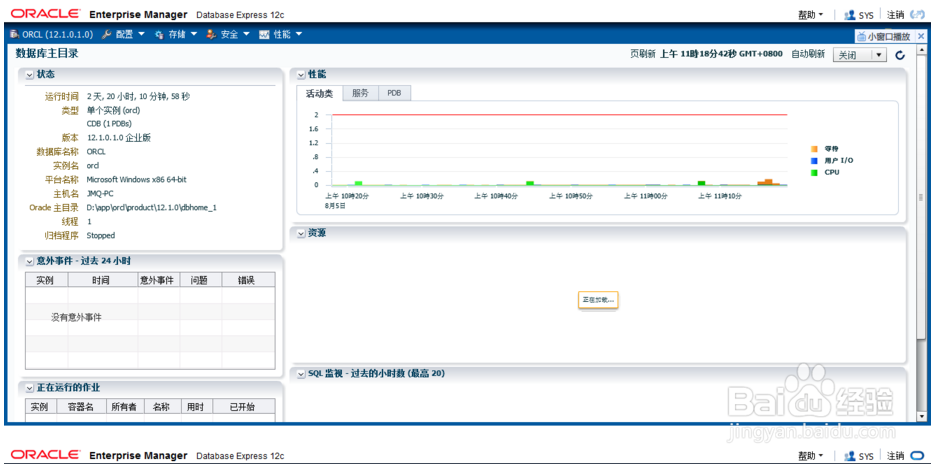Image resolution: width=948 pixels, height=464 pixels.
Task: Click the security icon next to 安全
Action: (x=211, y=34)
